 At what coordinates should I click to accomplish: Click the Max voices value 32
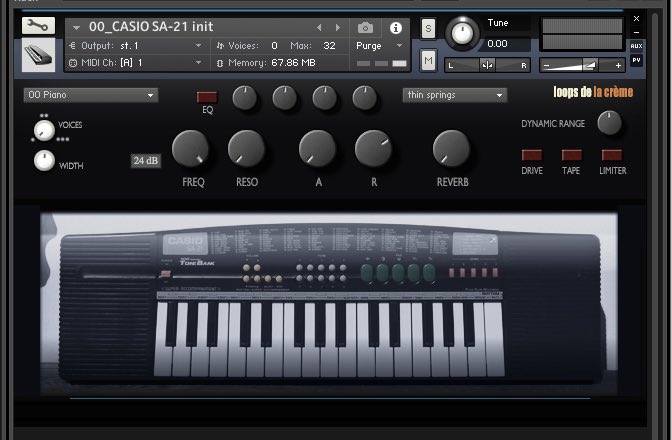[329, 45]
